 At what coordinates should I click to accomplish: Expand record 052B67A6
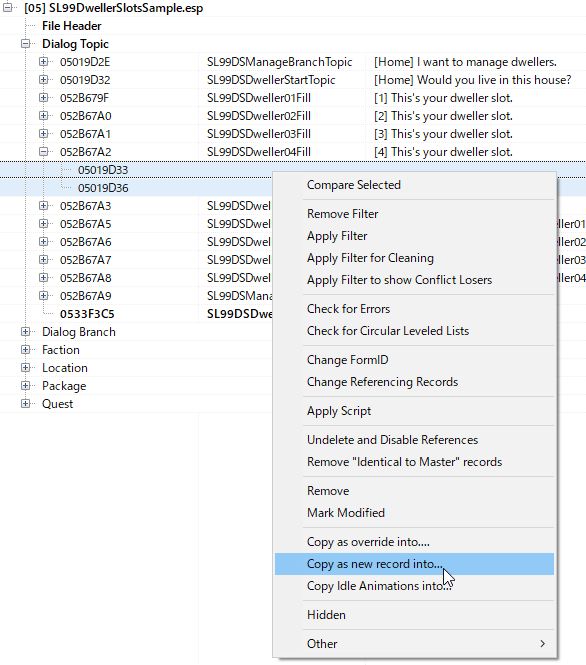[x=43, y=242]
